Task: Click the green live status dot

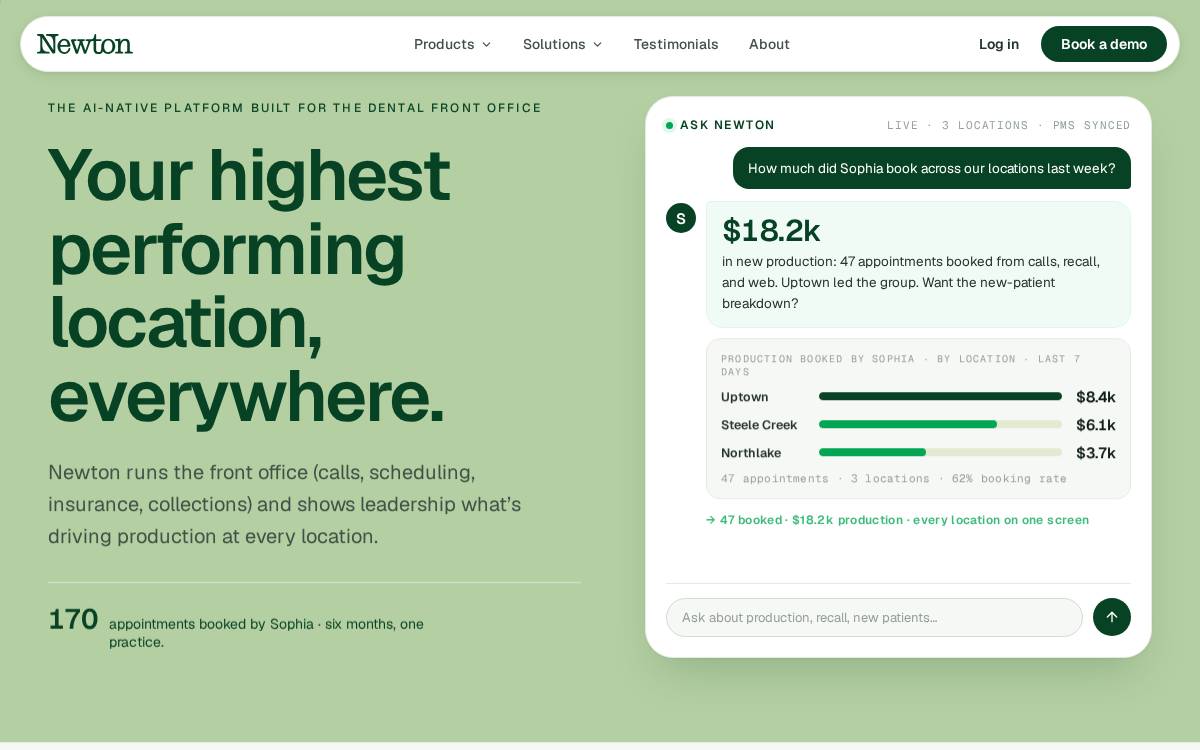Action: pos(670,125)
